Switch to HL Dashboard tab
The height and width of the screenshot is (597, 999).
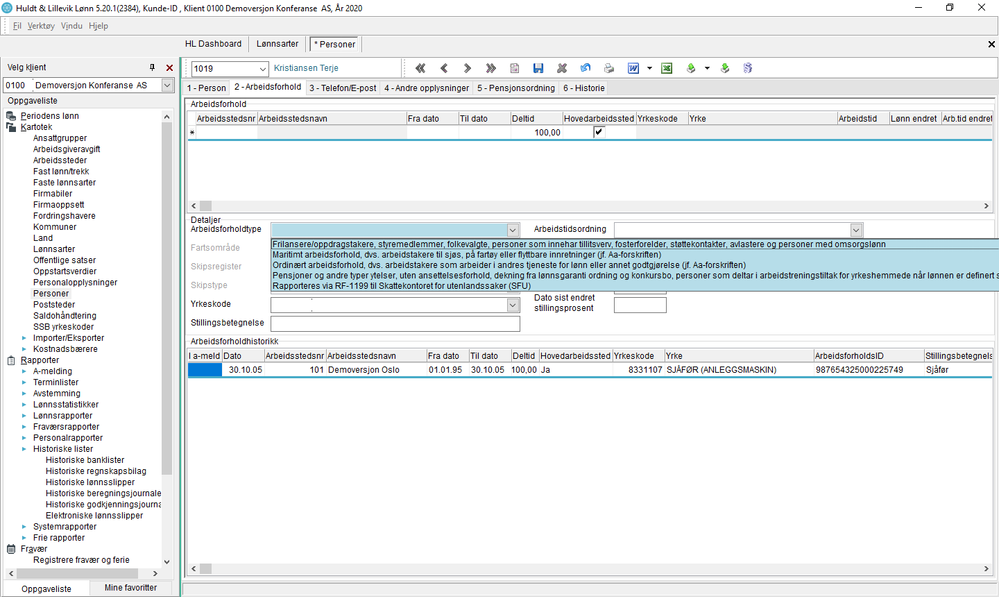(213, 44)
